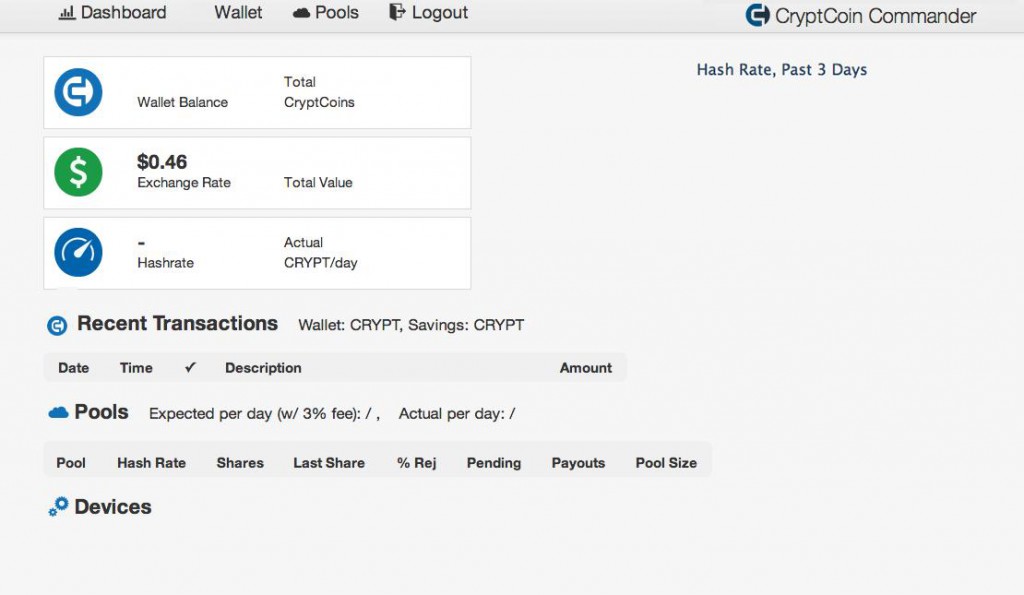This screenshot has width=1024, height=595.
Task: Click the Pending column header
Action: 494,462
